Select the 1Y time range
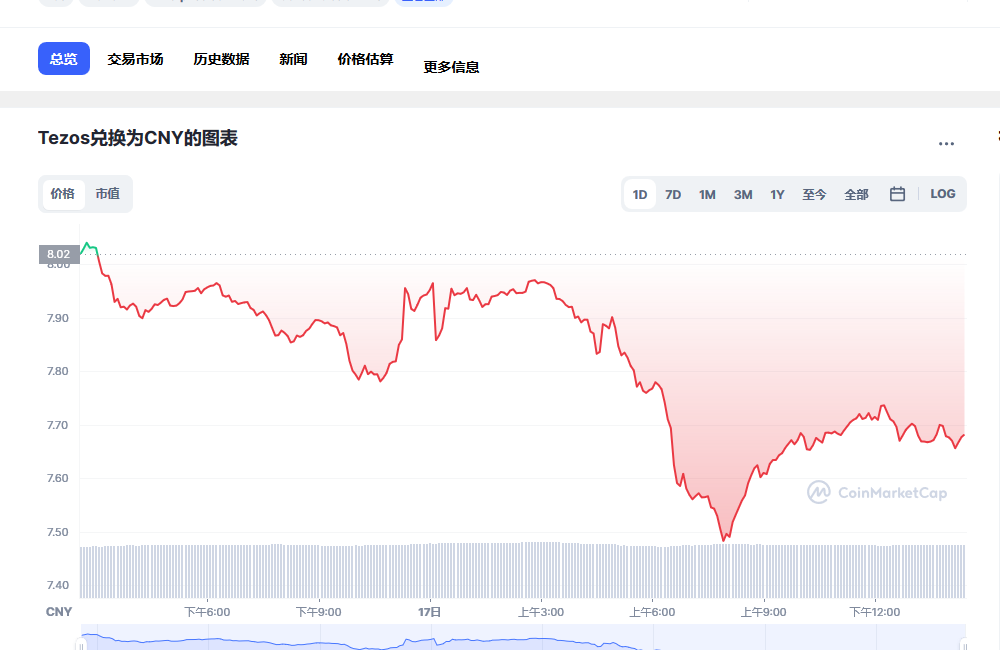Image resolution: width=1000 pixels, height=650 pixels. click(777, 195)
